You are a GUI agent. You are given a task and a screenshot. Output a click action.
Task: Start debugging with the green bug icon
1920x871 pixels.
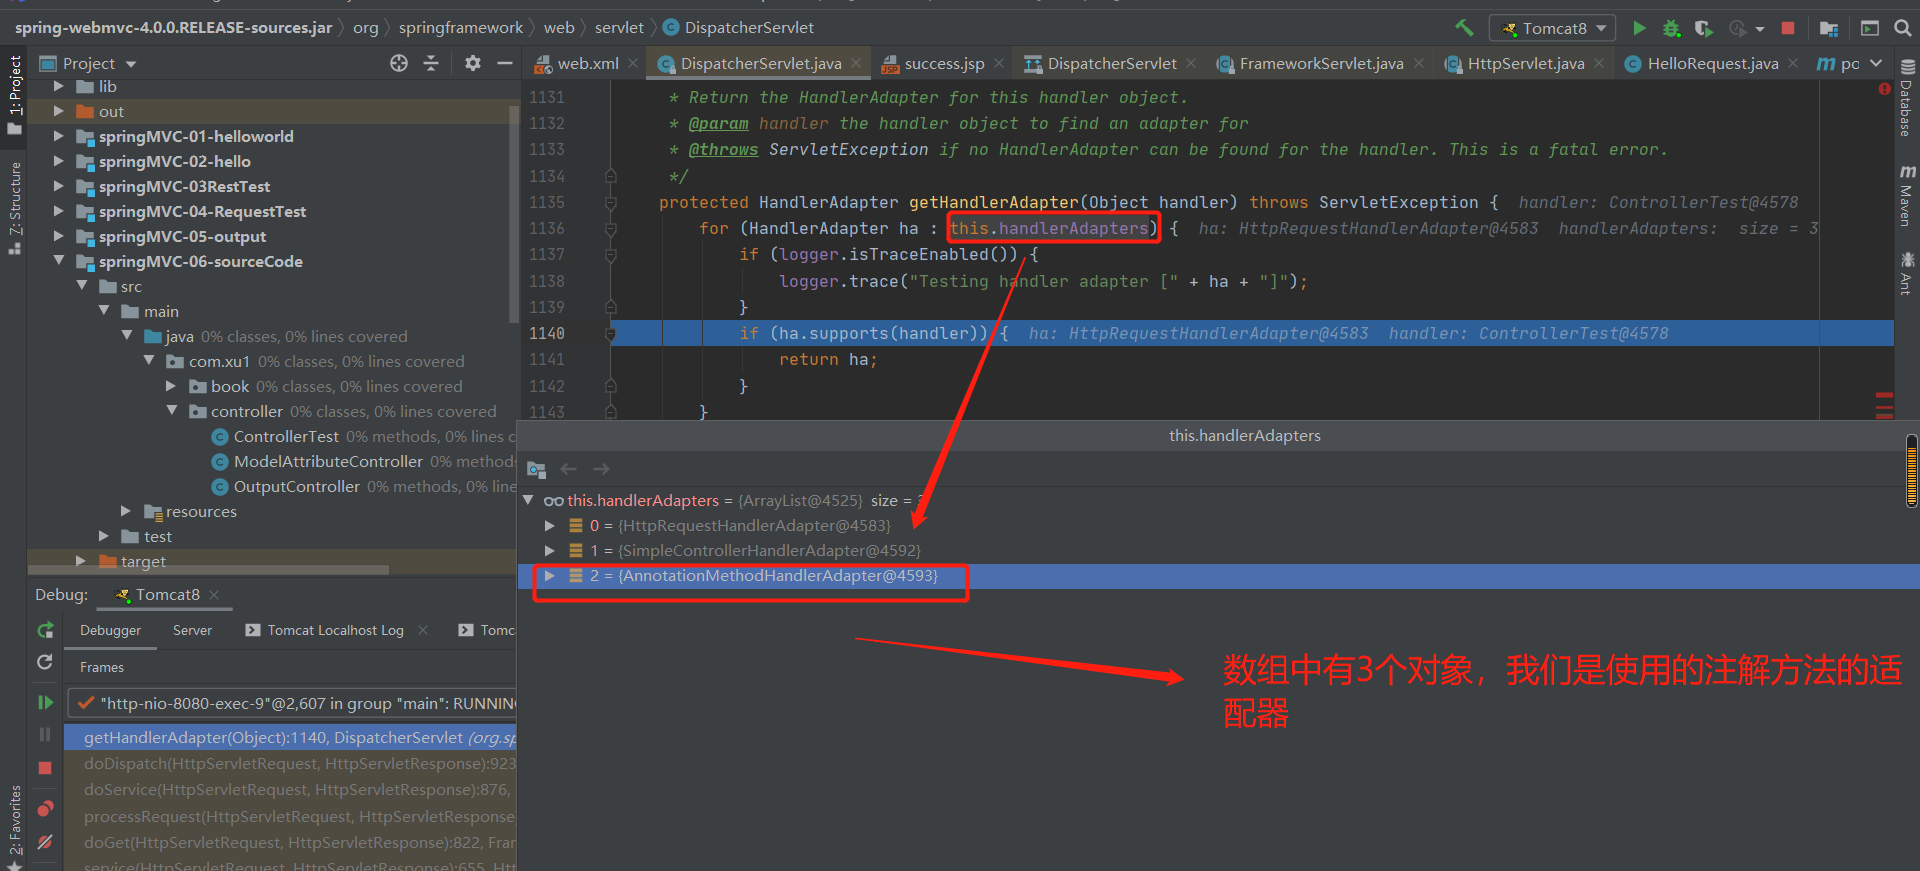click(x=1671, y=28)
